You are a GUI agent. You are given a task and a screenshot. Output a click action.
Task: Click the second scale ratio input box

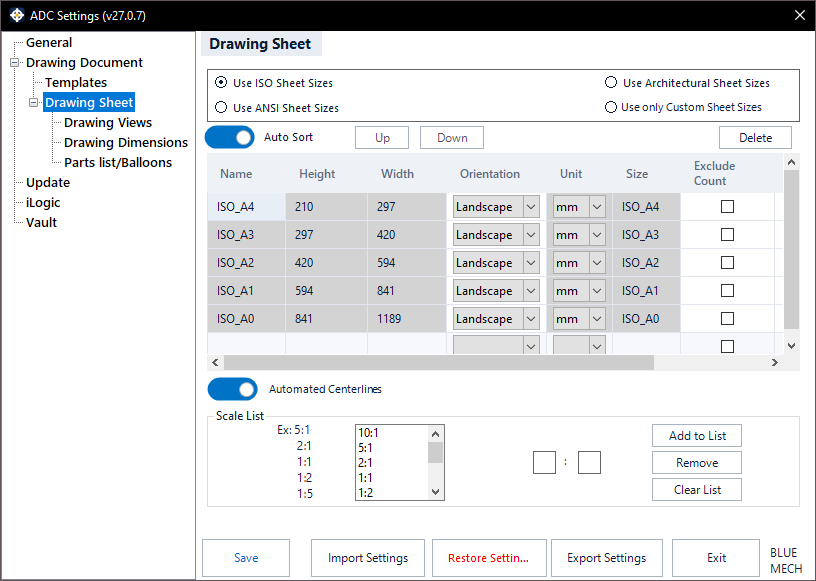589,462
